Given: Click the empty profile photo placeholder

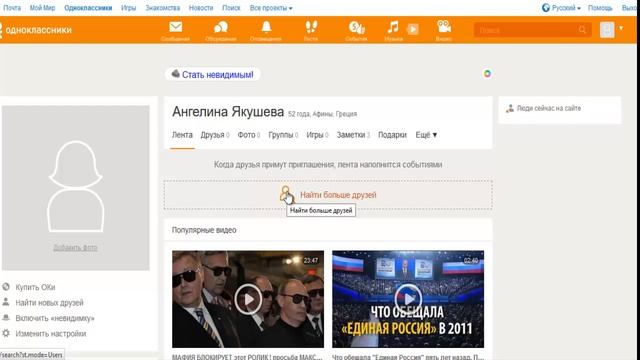Looking at the screenshot, I should [x=76, y=188].
